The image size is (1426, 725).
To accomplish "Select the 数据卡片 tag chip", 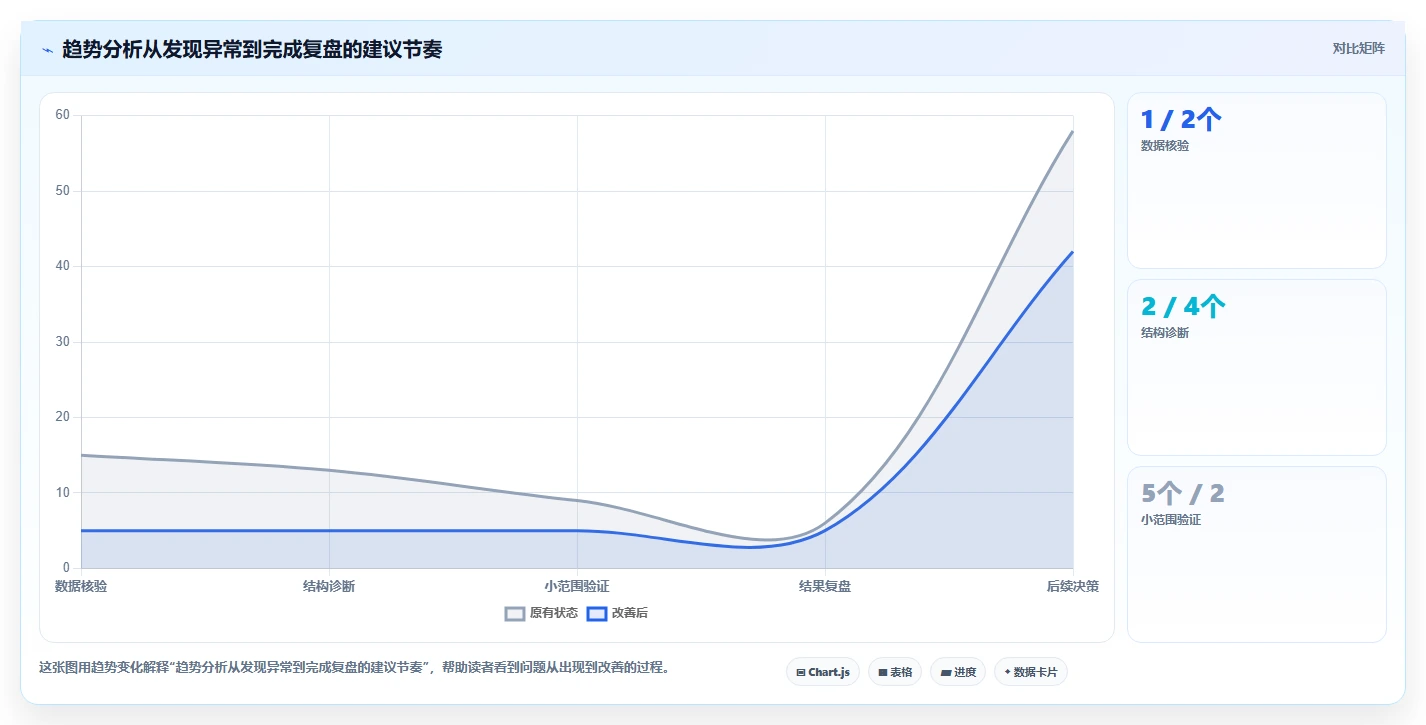I will pos(1030,672).
